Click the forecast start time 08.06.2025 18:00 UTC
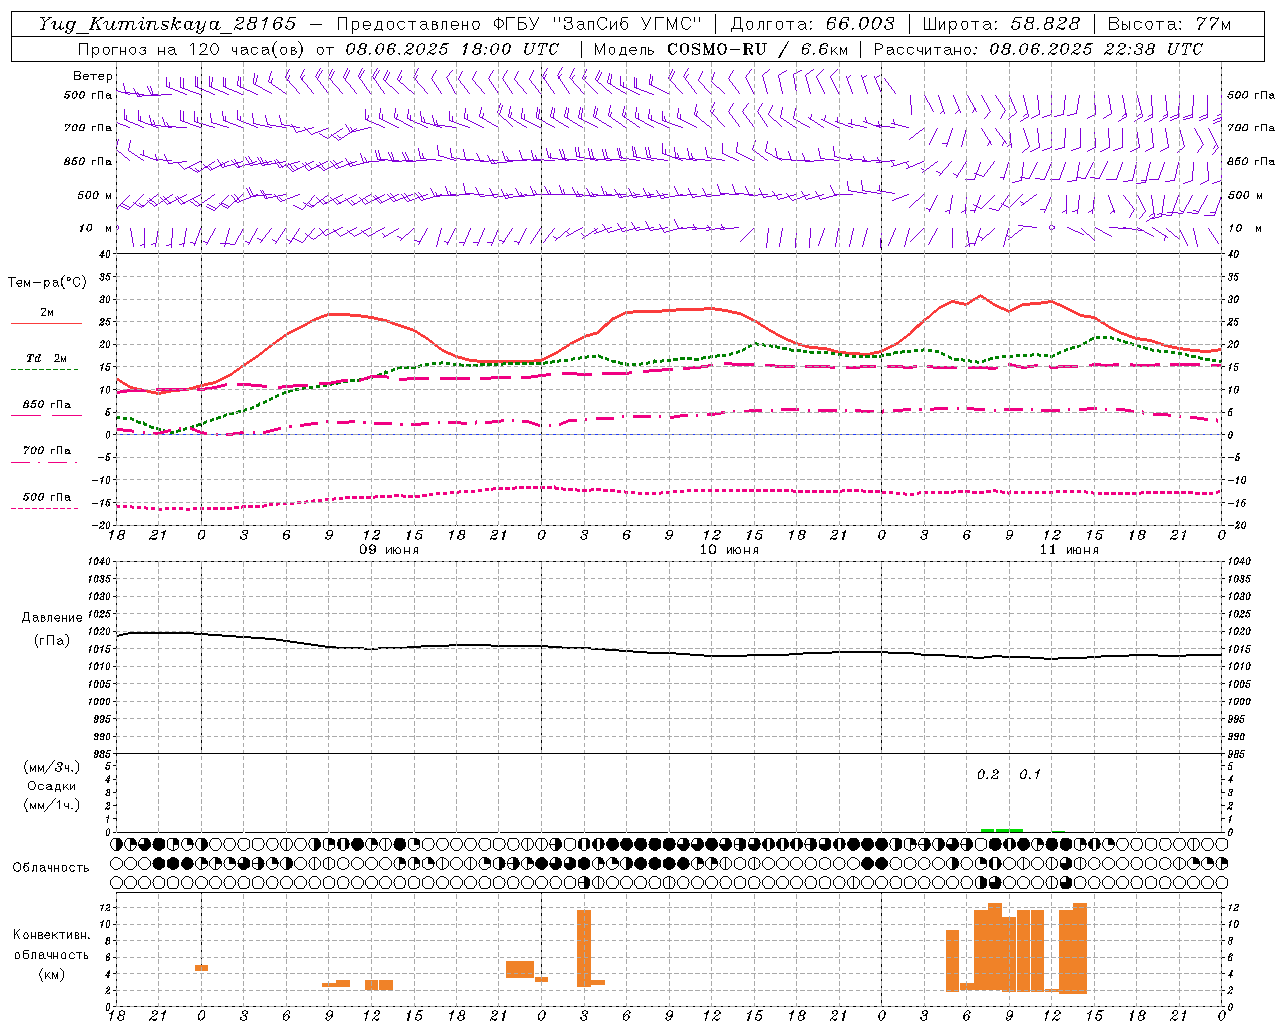Viewport: 1280px width, 1024px height. pos(452,49)
